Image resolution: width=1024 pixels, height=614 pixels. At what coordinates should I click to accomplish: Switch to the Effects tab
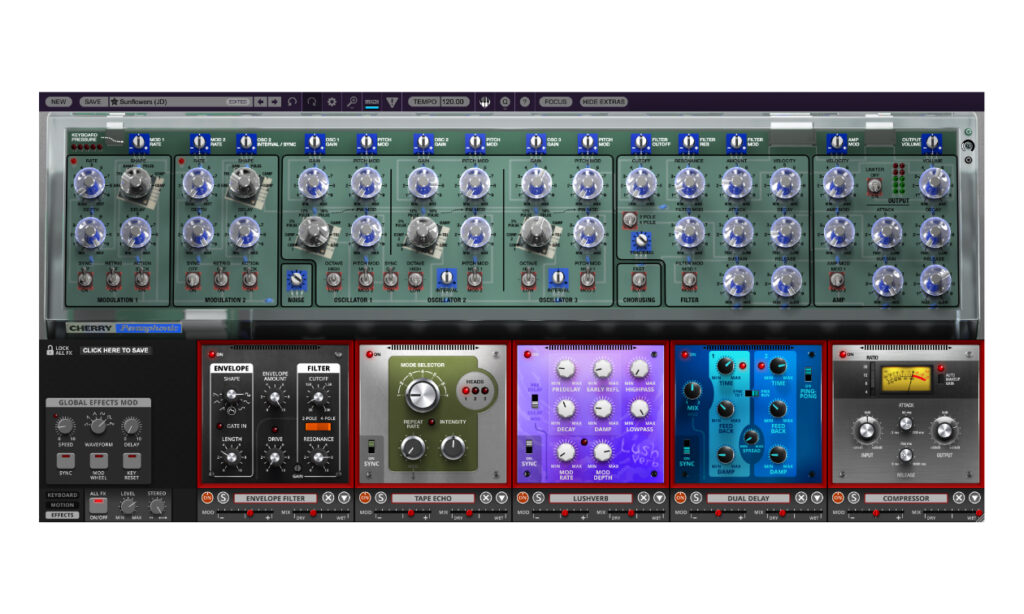pyautogui.click(x=62, y=515)
